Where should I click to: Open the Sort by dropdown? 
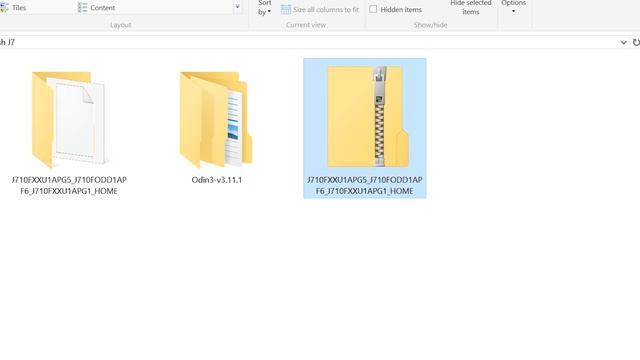pos(264,8)
